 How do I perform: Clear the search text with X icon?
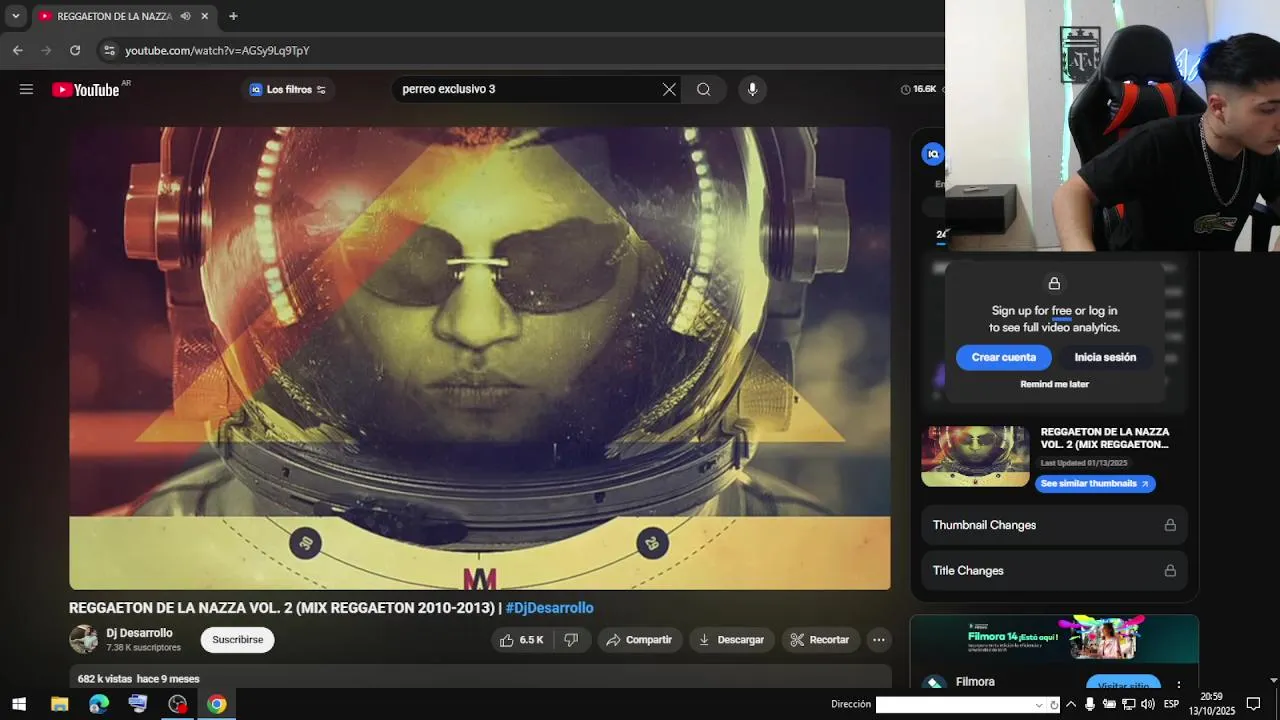pos(669,89)
